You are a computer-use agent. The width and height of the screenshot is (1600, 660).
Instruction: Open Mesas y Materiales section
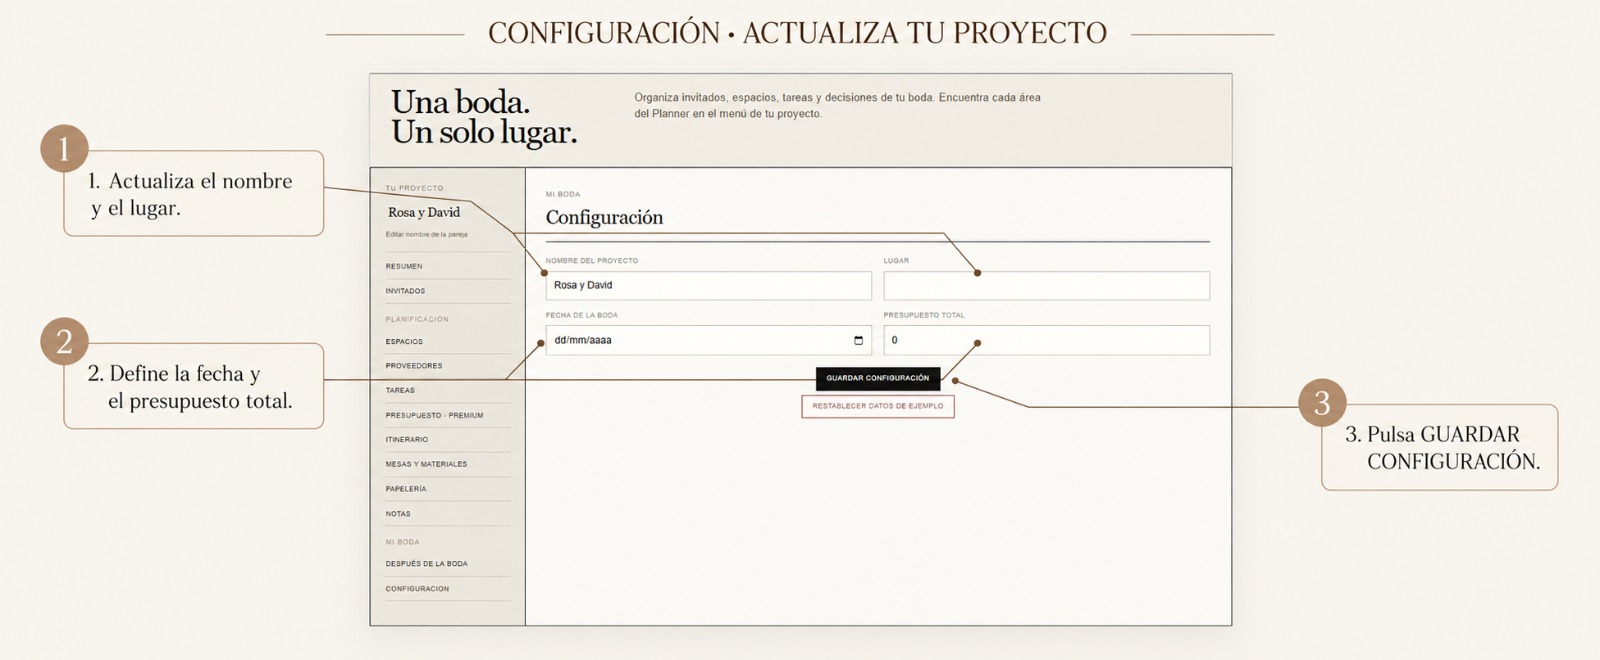tap(426, 464)
